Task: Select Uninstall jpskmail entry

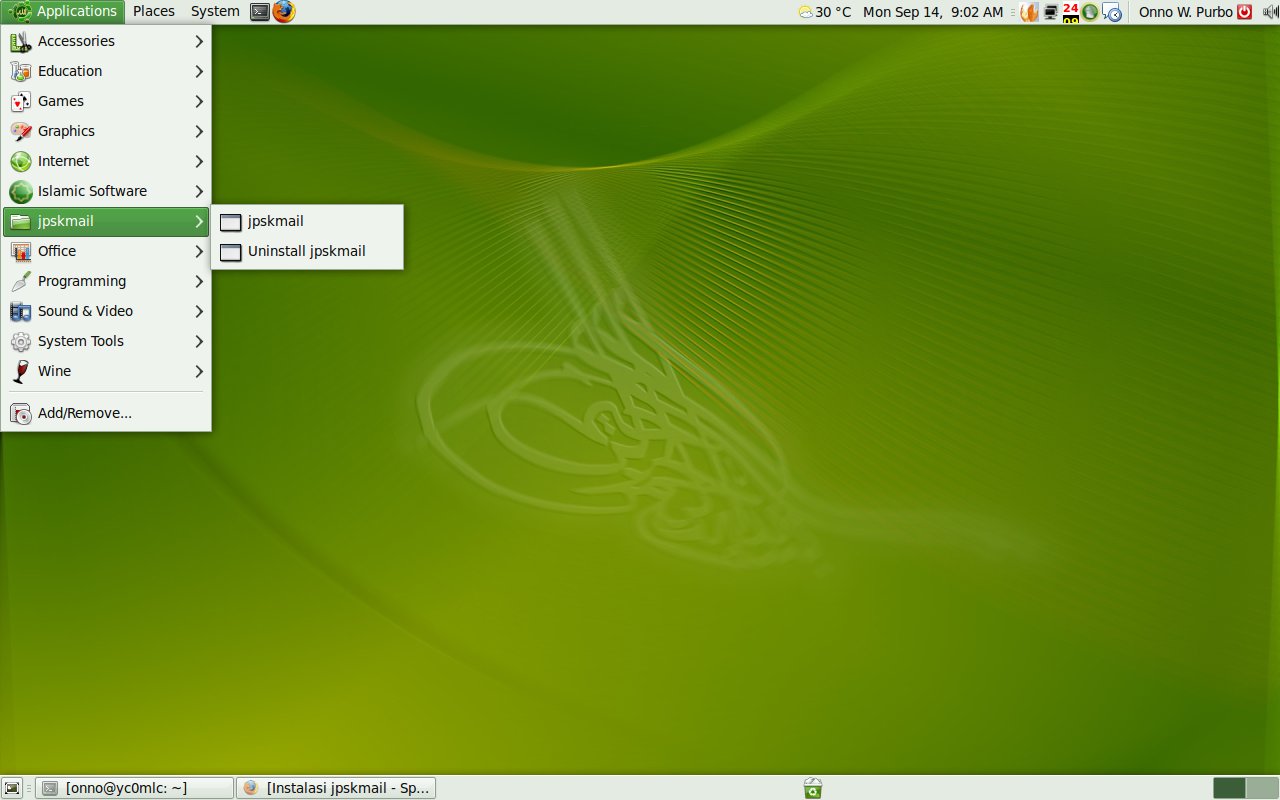Action: 306,252
